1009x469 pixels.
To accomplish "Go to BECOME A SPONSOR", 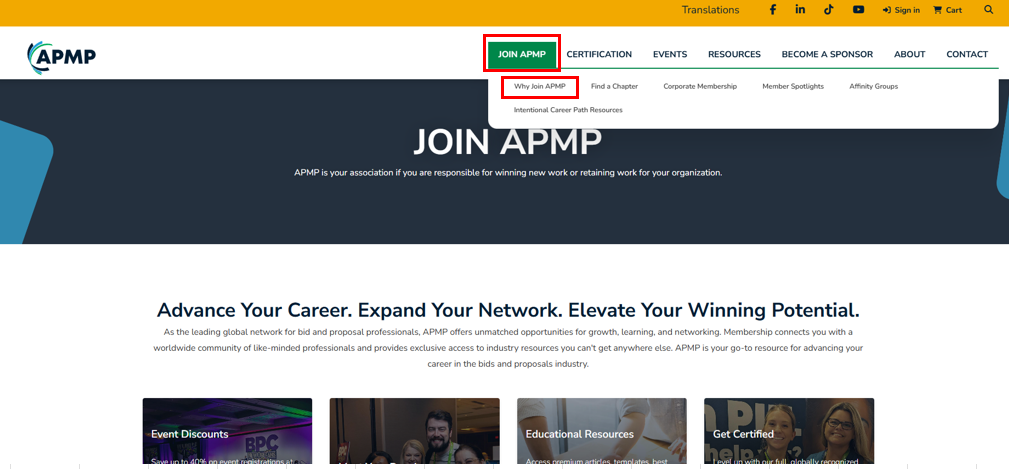I will 827,54.
